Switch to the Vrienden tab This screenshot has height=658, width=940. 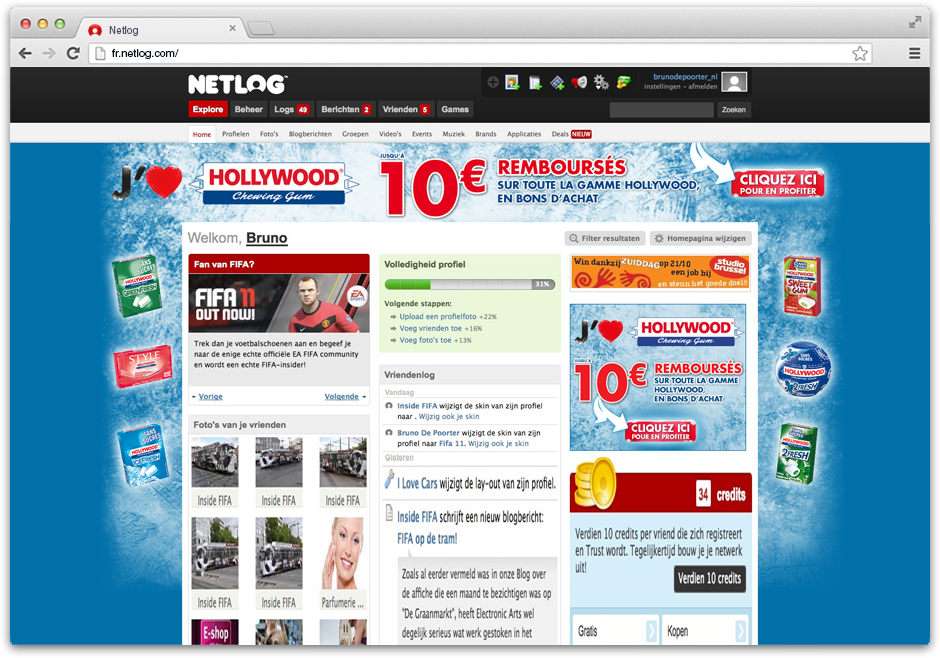406,110
